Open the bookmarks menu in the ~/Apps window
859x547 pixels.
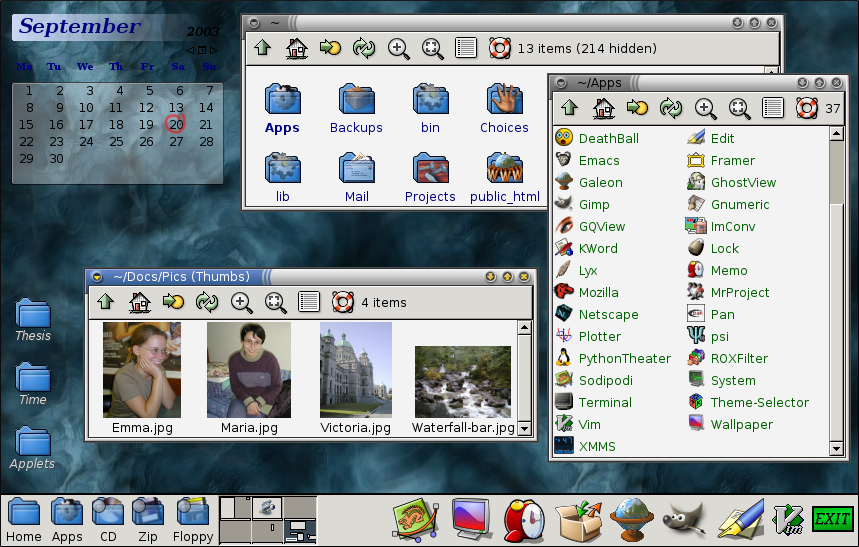(636, 108)
